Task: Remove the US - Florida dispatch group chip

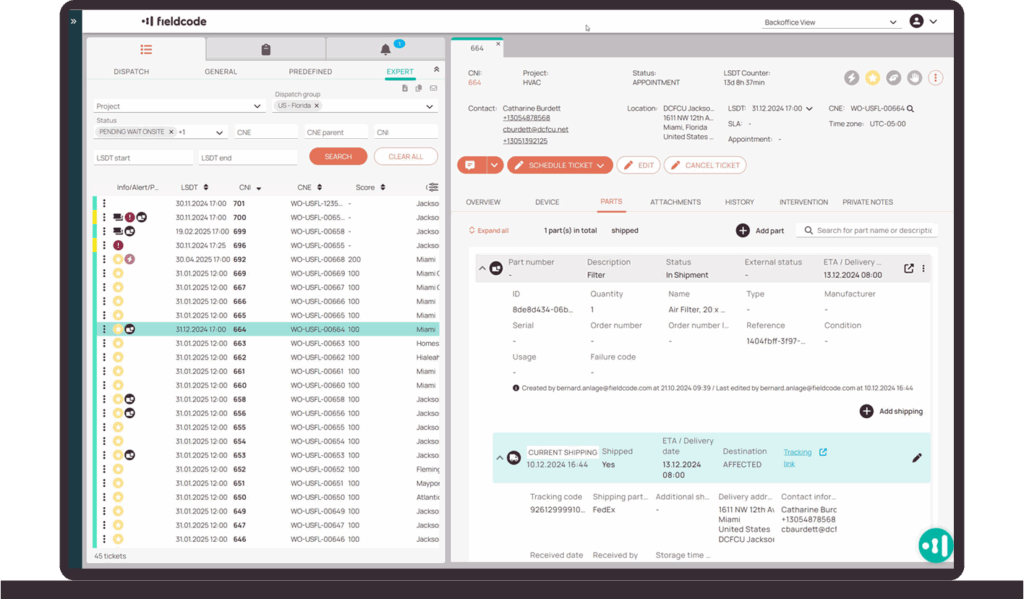Action: [x=317, y=105]
